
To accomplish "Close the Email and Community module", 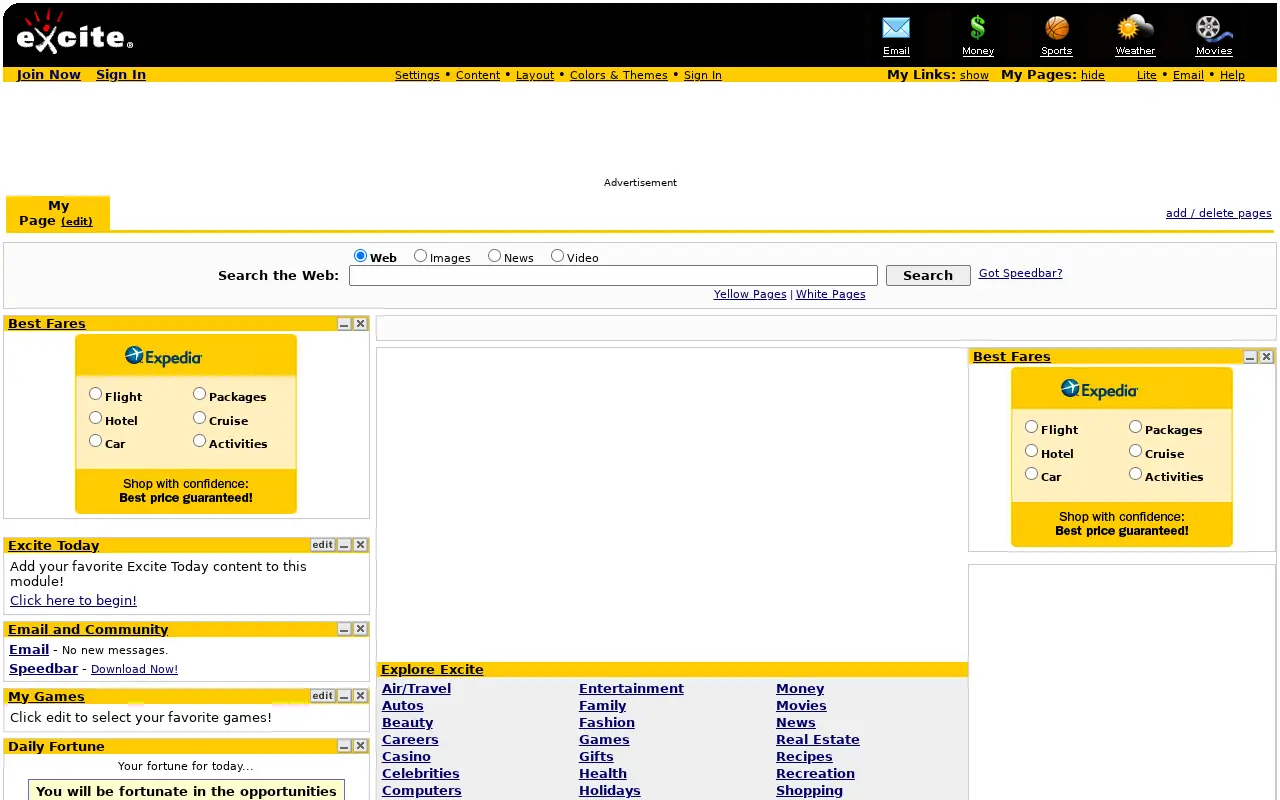I will point(361,629).
